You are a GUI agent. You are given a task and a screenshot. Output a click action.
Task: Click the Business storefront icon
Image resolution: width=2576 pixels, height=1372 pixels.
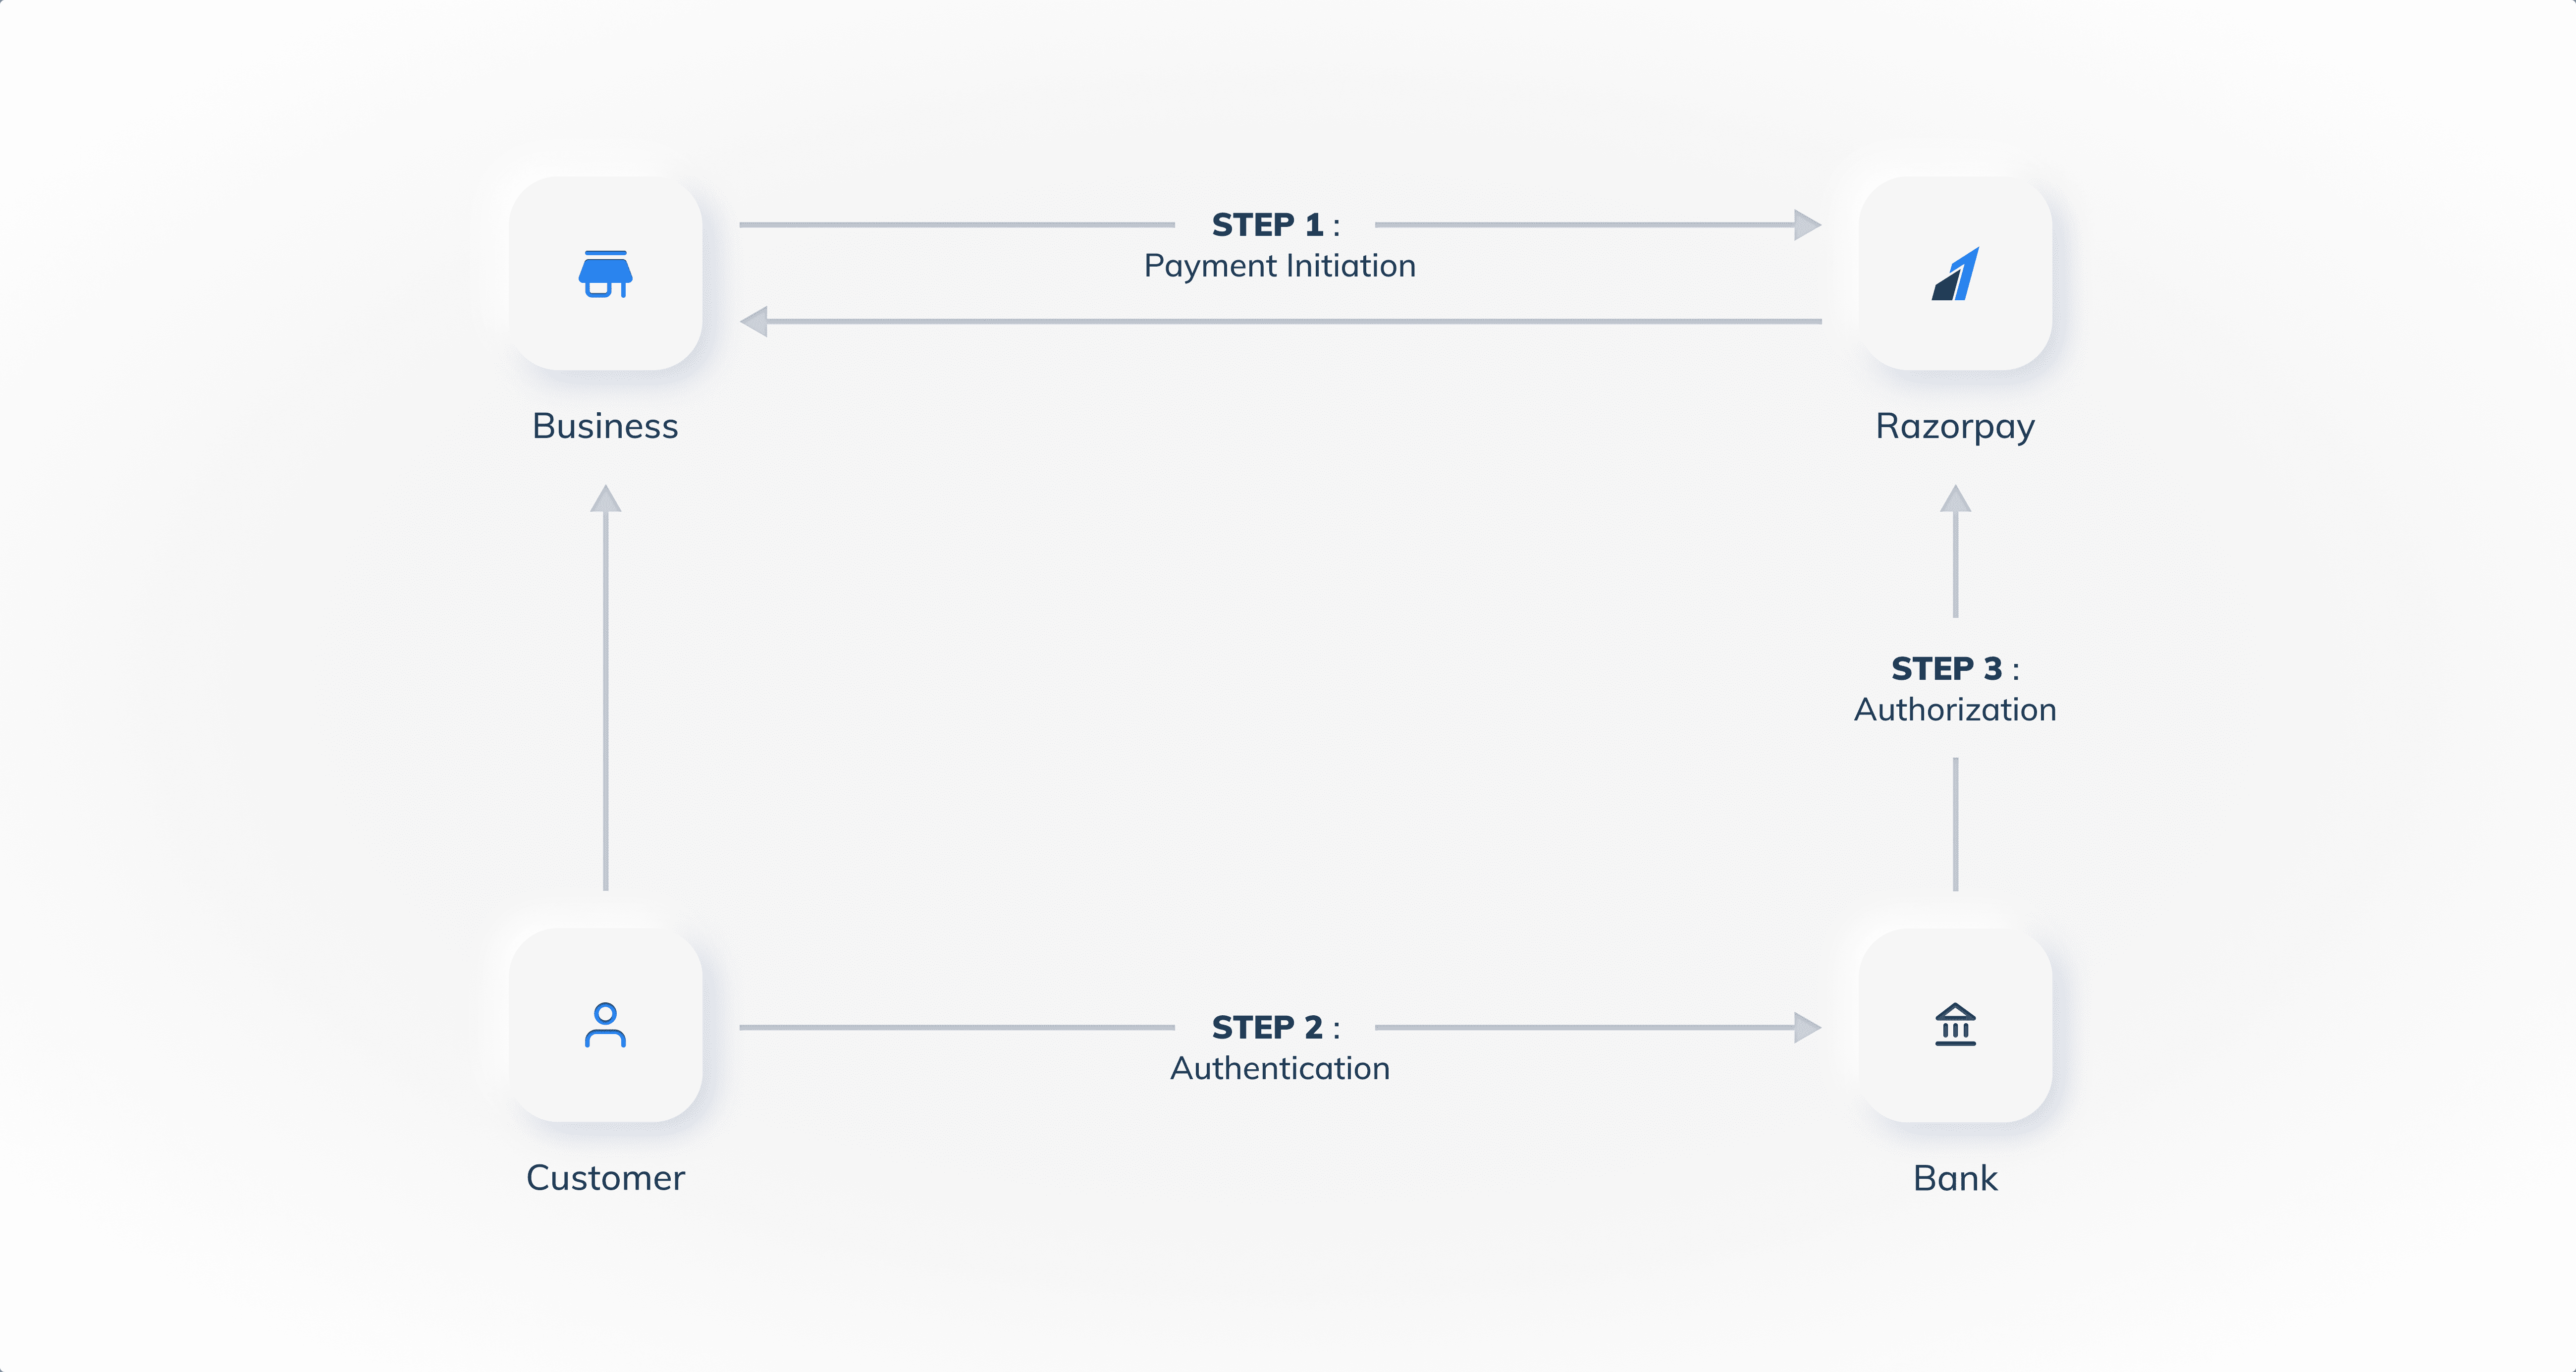(x=605, y=274)
